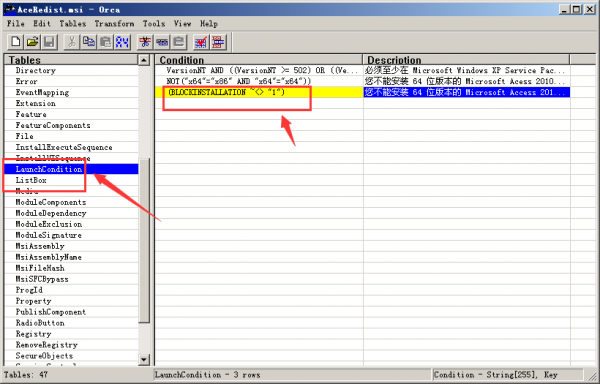Select the ProgId table
This screenshot has height=384, width=600.
[29, 290]
